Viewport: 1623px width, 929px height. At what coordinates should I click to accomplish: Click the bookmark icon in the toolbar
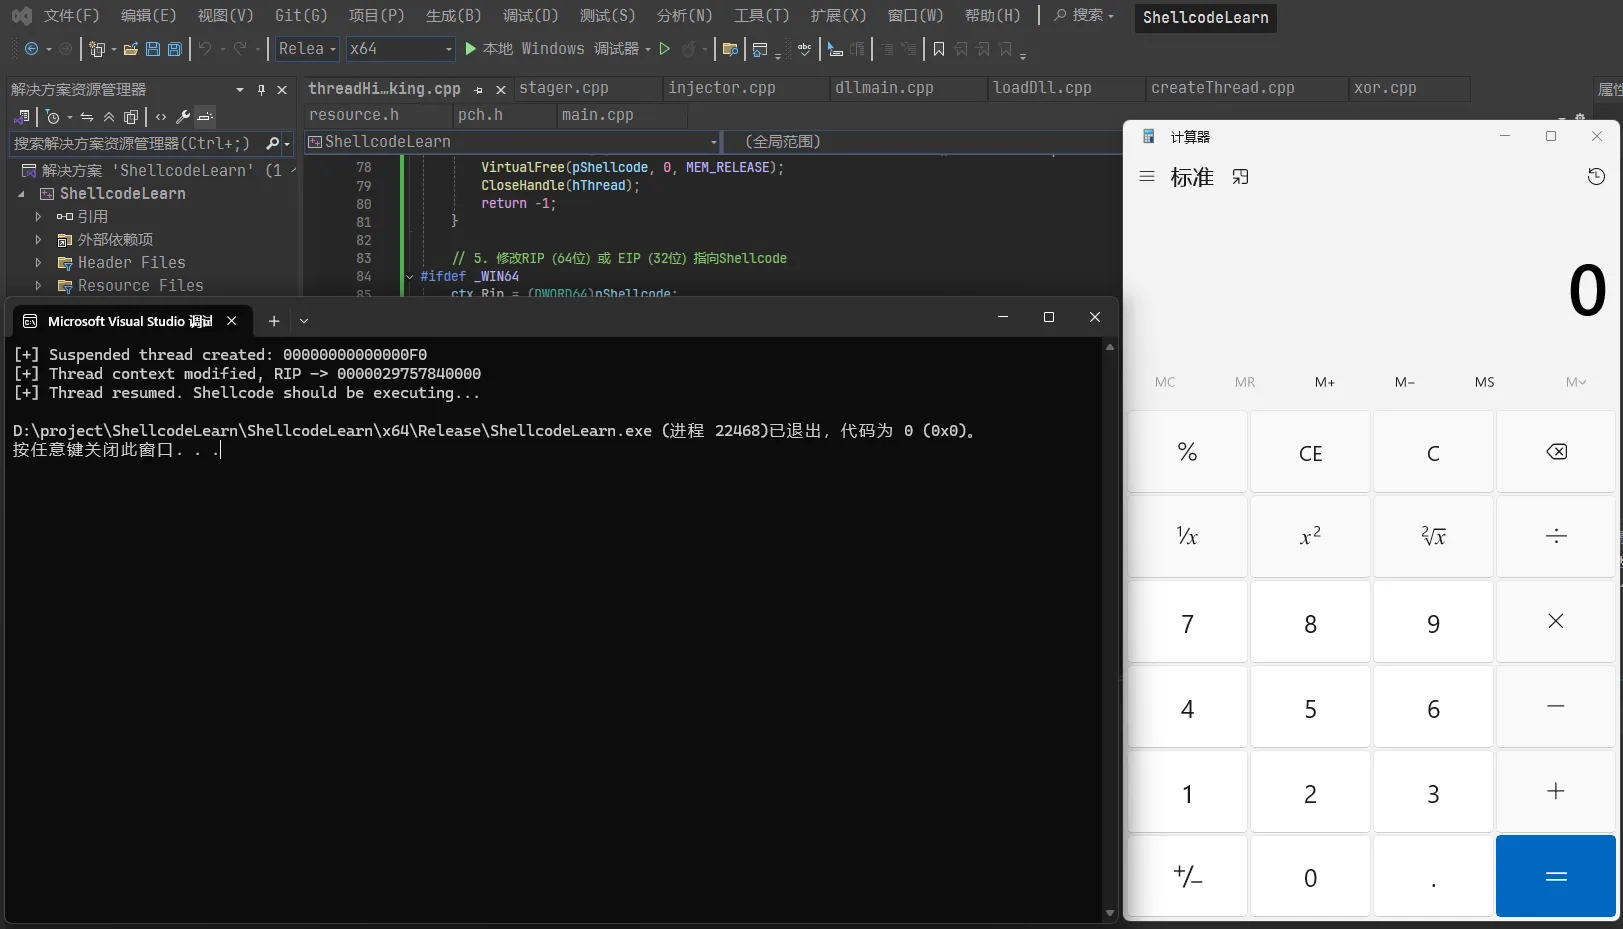pyautogui.click(x=938, y=49)
